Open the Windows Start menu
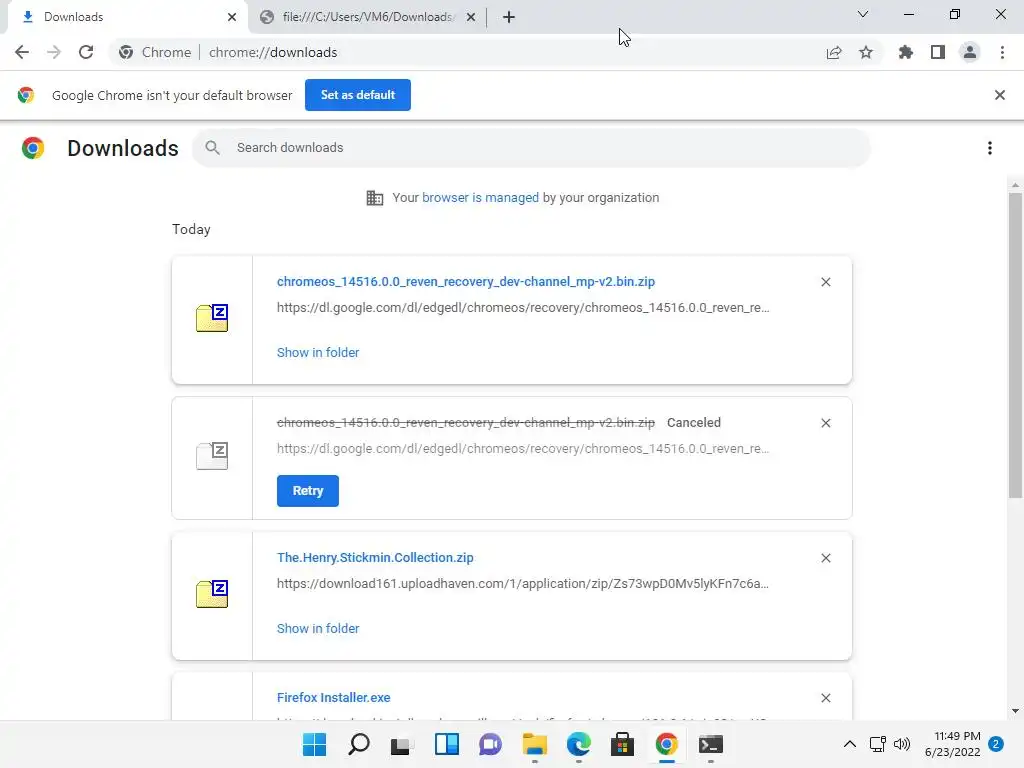 [x=314, y=744]
